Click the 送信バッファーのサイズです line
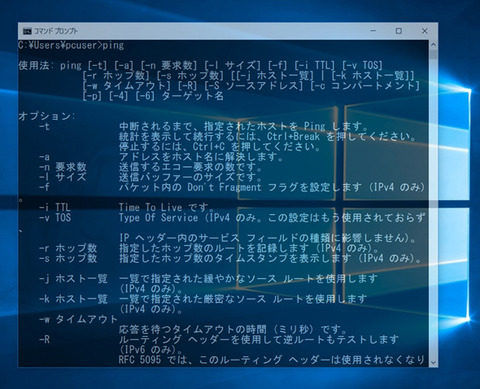Screen dimensions: 480x389 191,177
